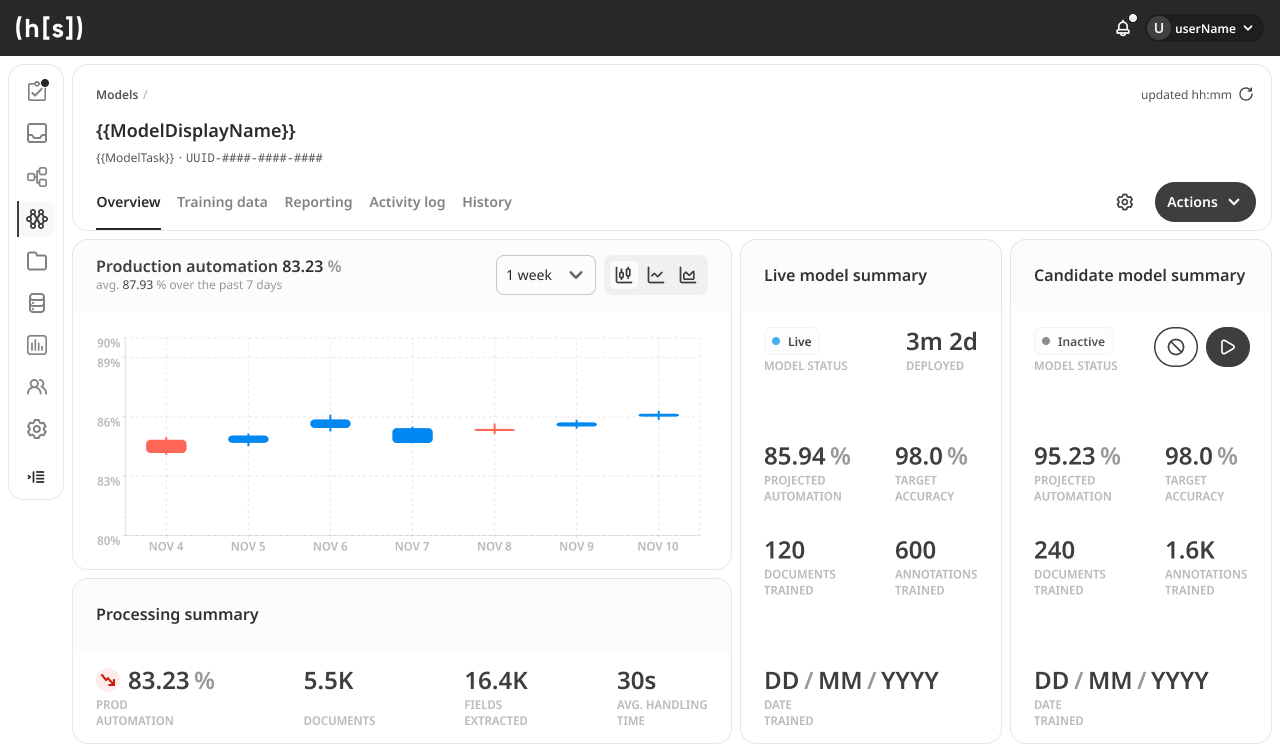Open the userName account menu
The height and width of the screenshot is (752, 1280).
1204,28
